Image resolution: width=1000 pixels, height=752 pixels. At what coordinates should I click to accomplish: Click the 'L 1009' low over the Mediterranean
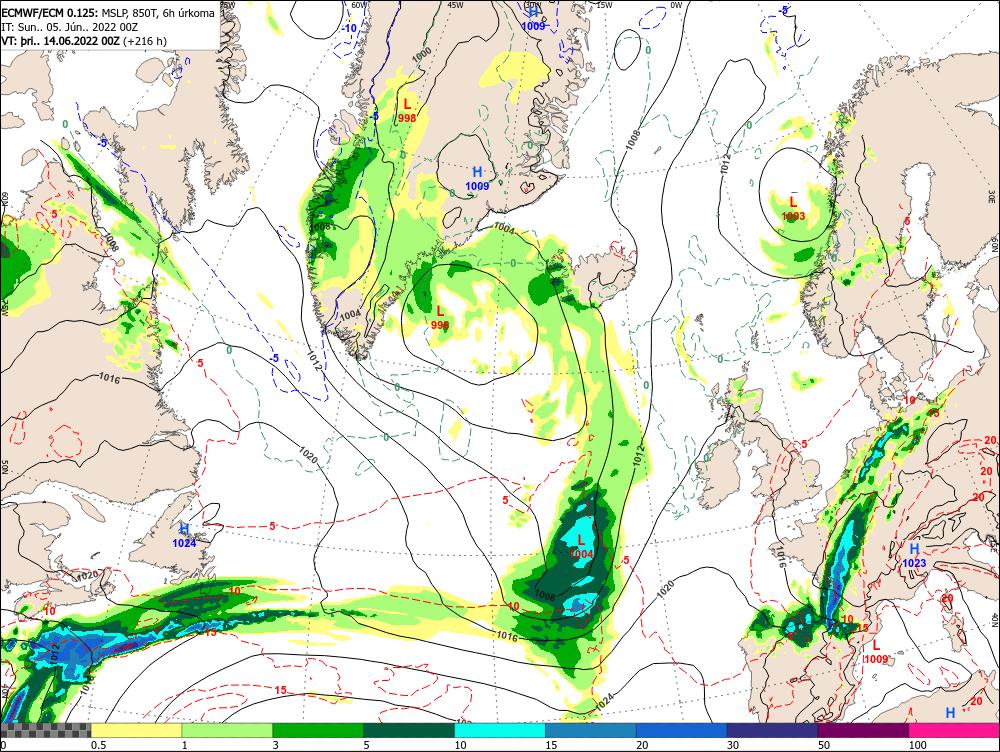(x=876, y=652)
